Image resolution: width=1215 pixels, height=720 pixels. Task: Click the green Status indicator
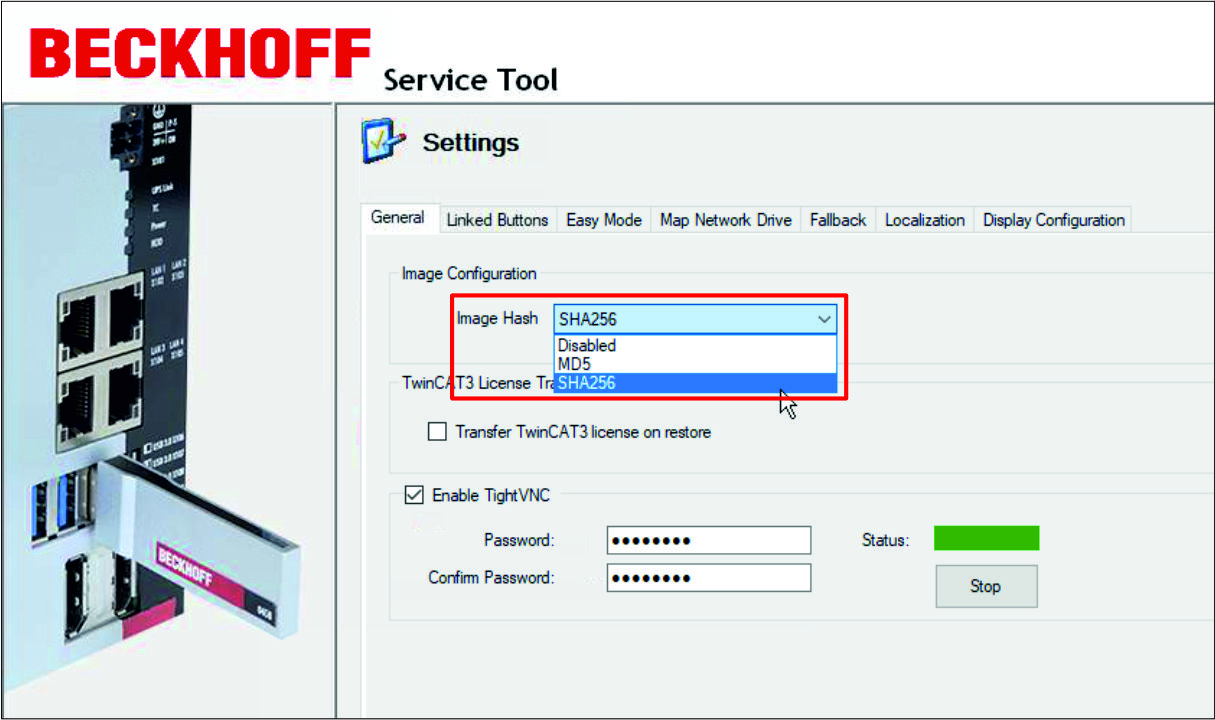tap(986, 538)
